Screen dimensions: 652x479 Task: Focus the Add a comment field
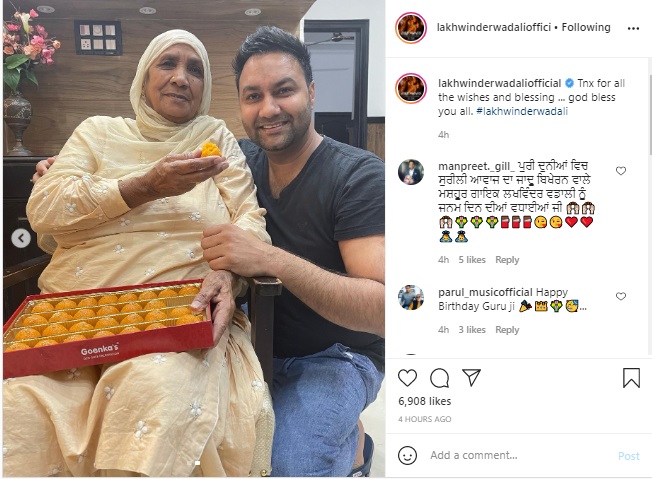point(520,455)
